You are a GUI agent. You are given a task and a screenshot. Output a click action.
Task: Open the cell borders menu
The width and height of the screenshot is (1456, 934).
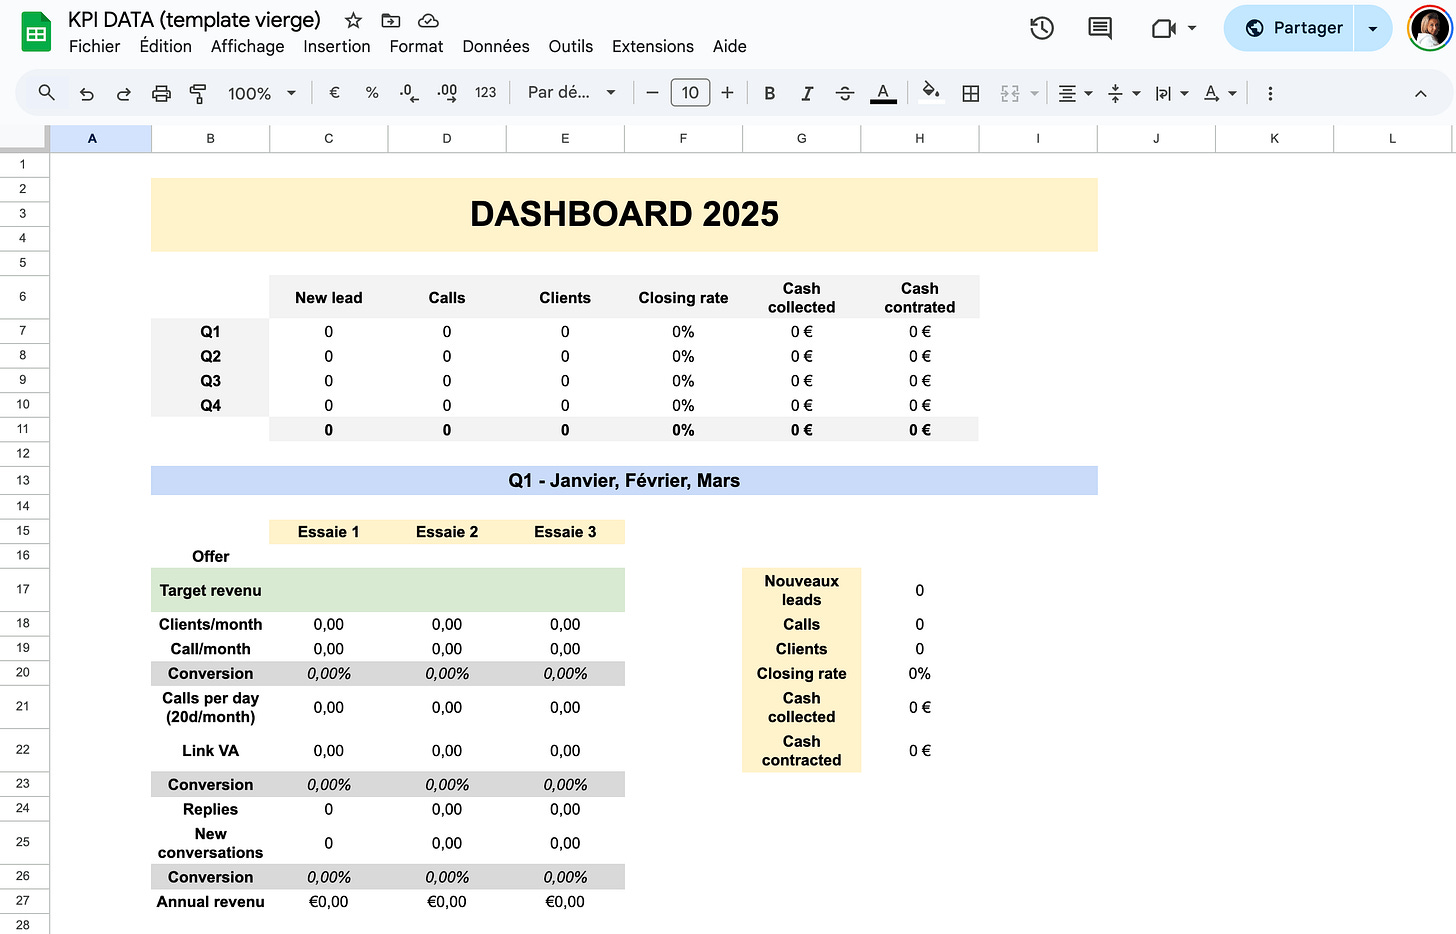click(970, 93)
